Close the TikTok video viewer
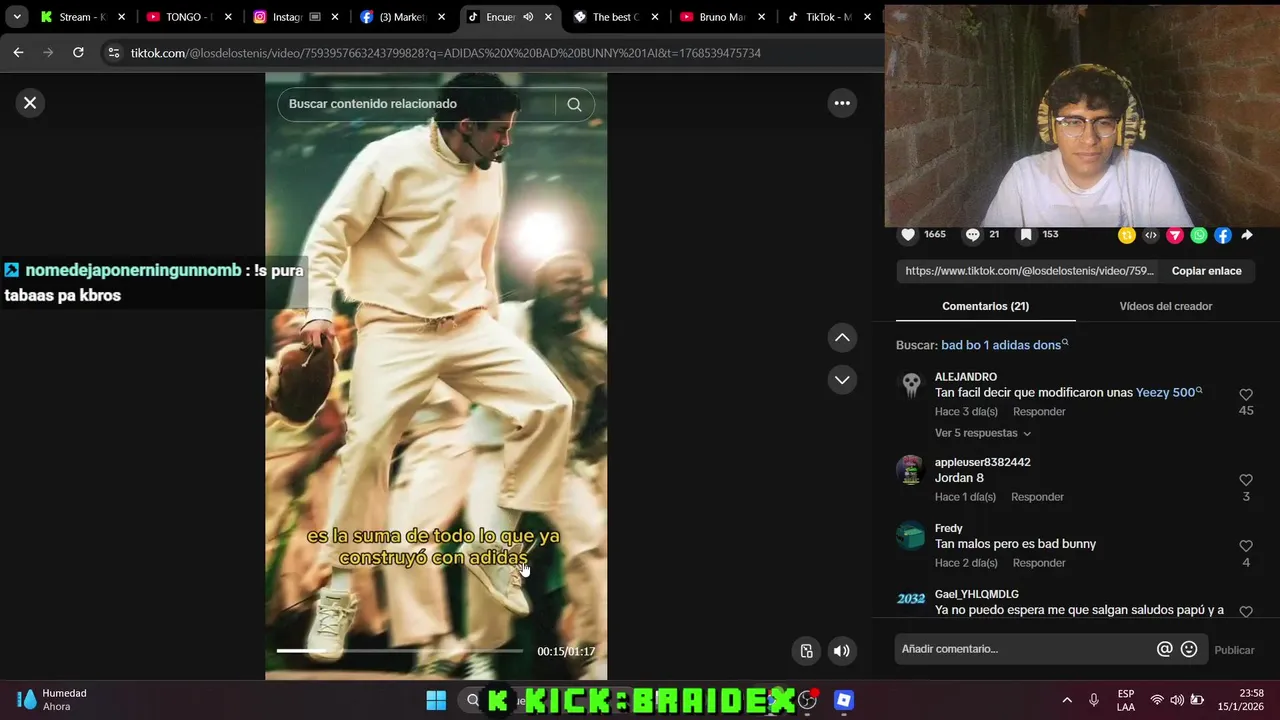The height and width of the screenshot is (720, 1280). click(x=30, y=103)
